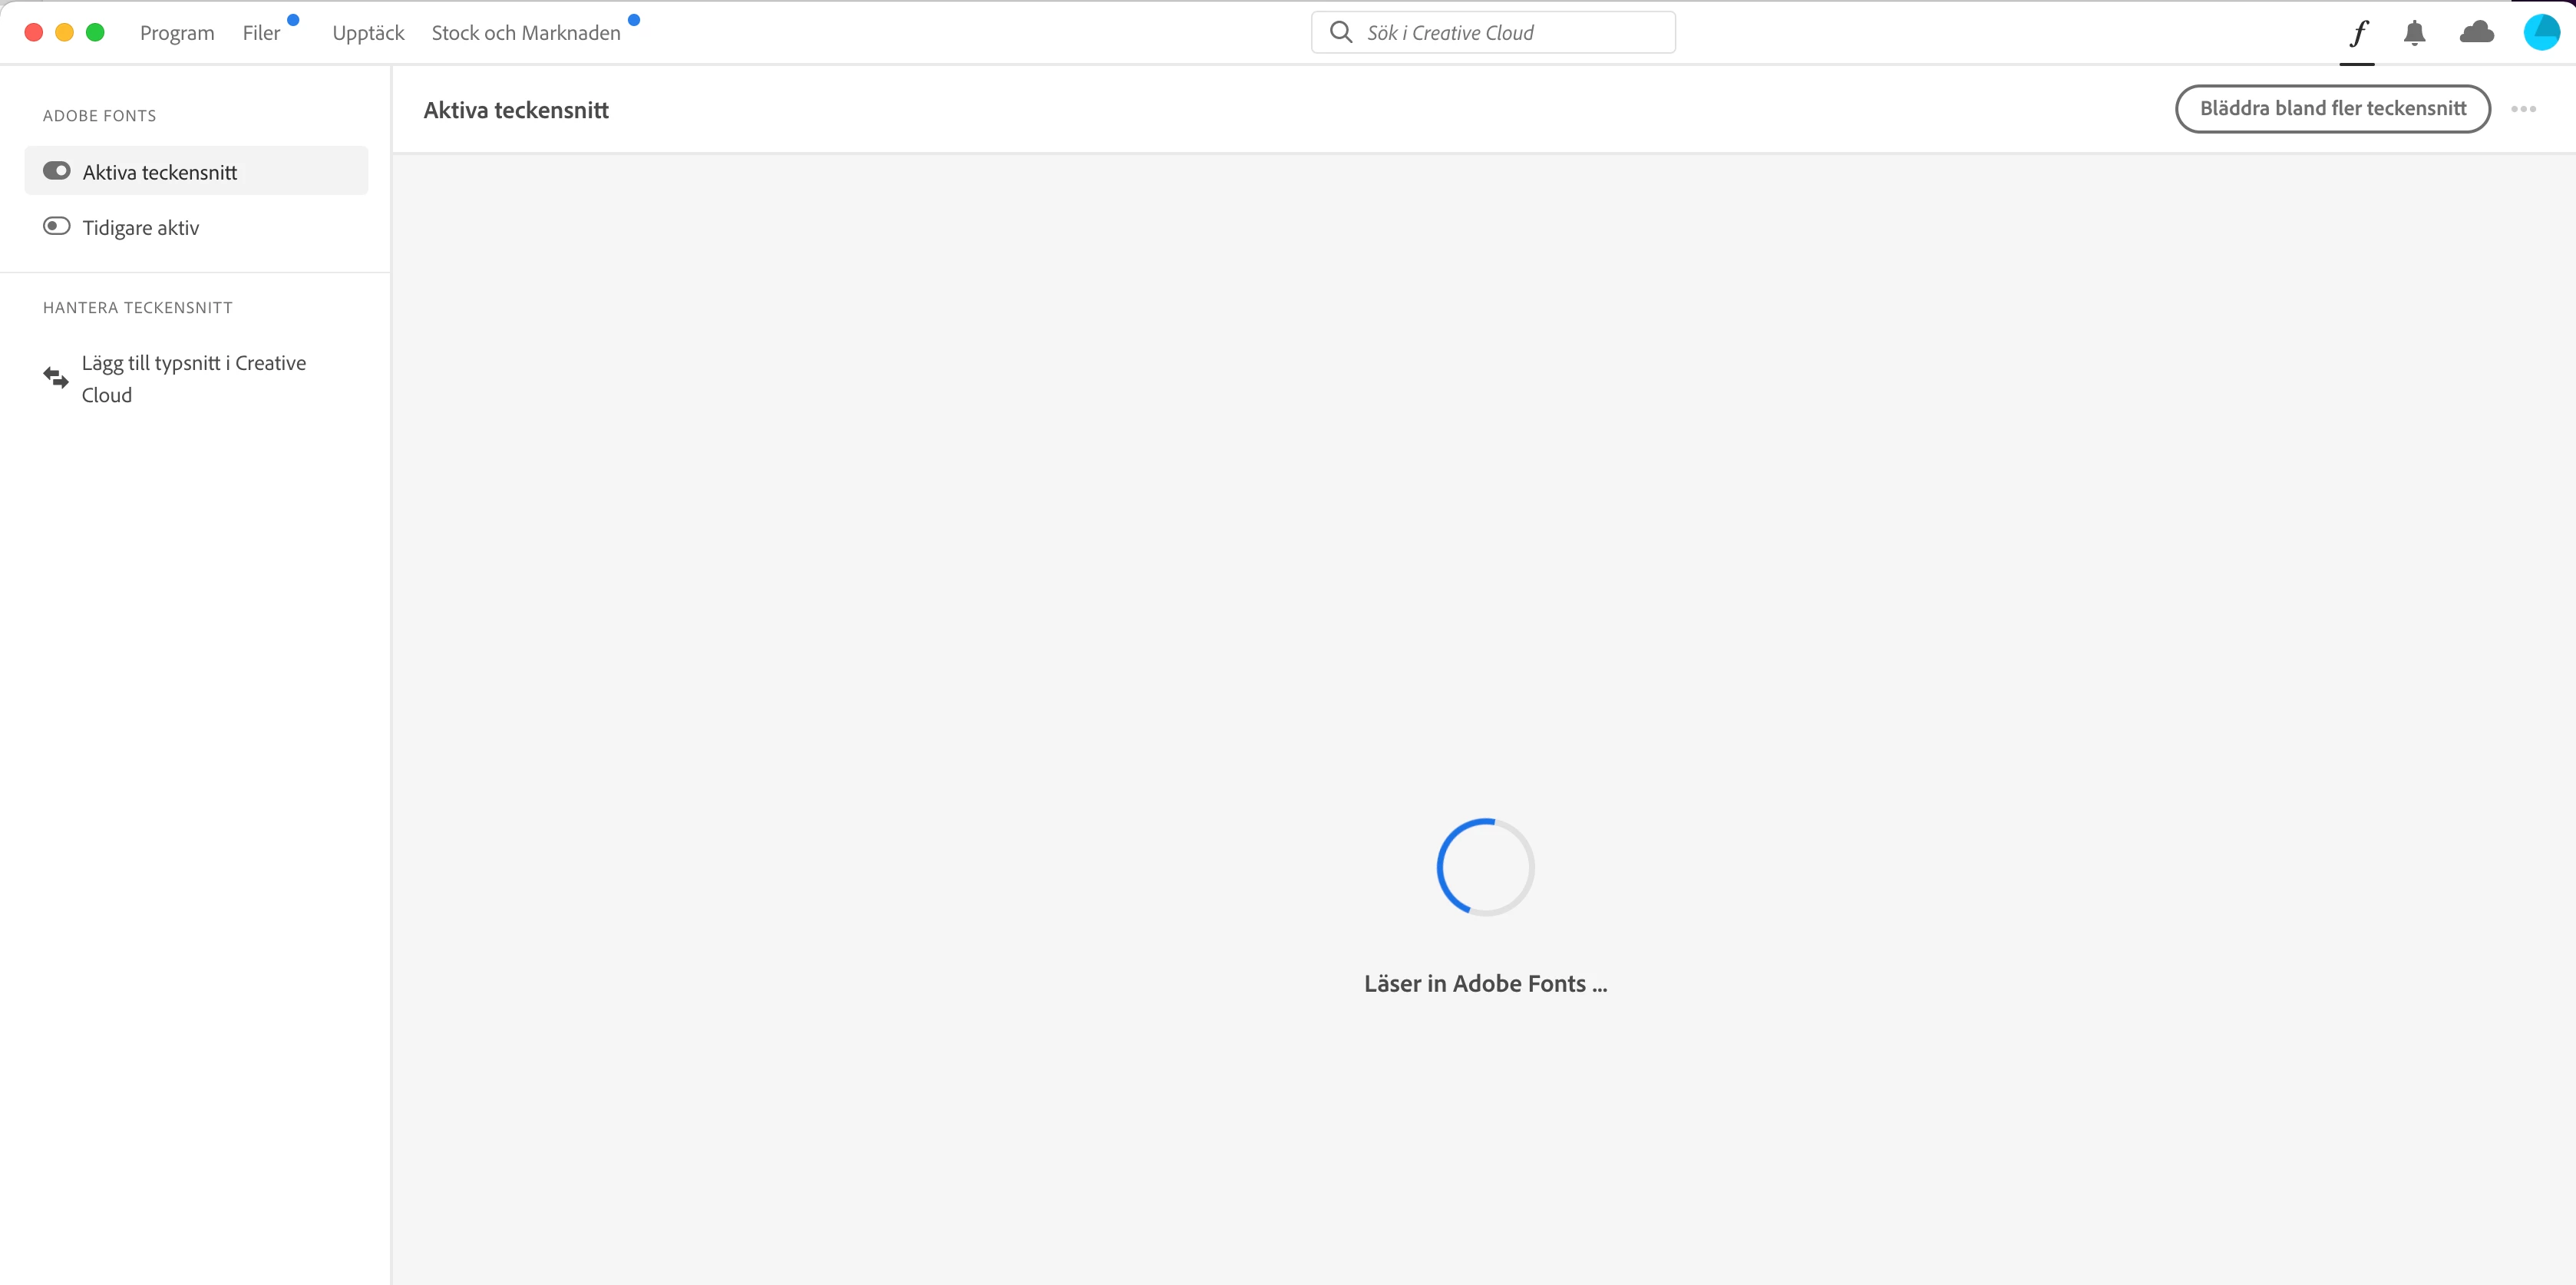Viewport: 2576px width, 1285px height.
Task: Click the magnifier icon in search
Action: pos(1341,32)
